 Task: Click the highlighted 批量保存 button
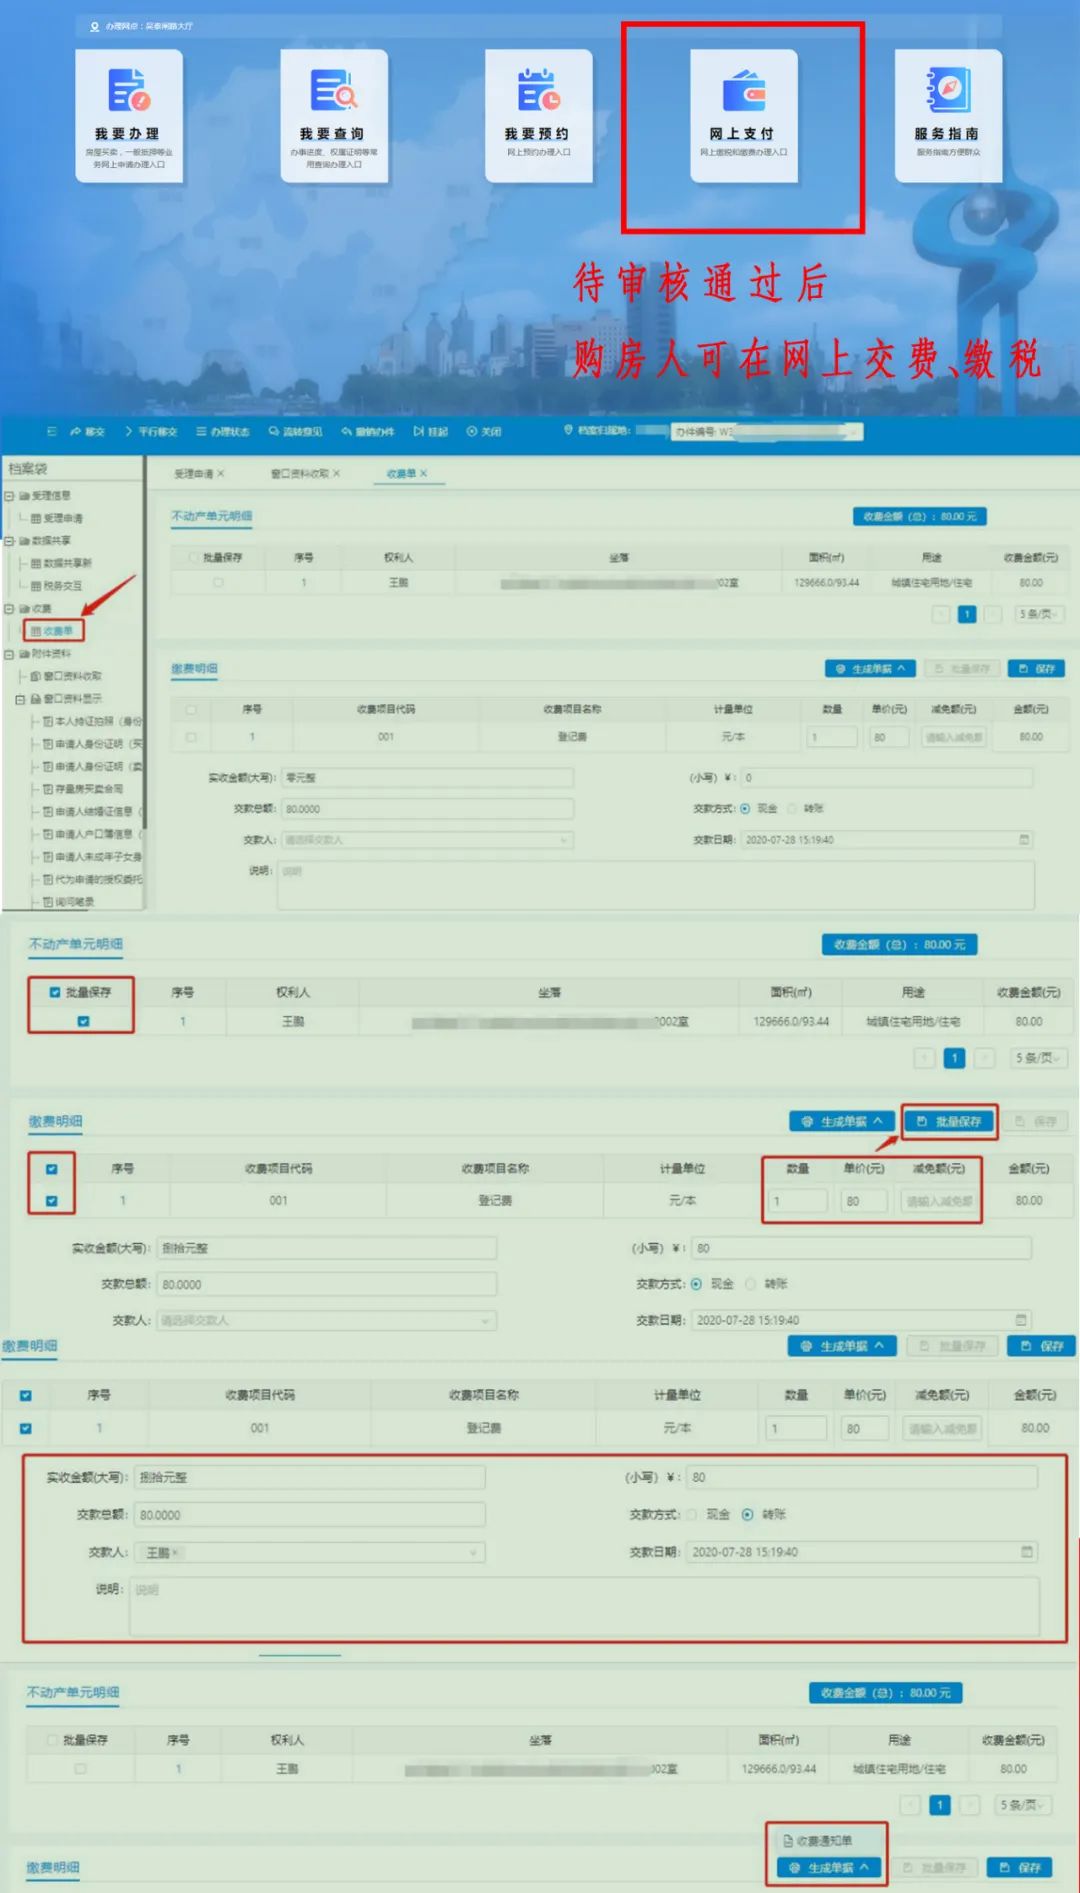click(x=949, y=1122)
